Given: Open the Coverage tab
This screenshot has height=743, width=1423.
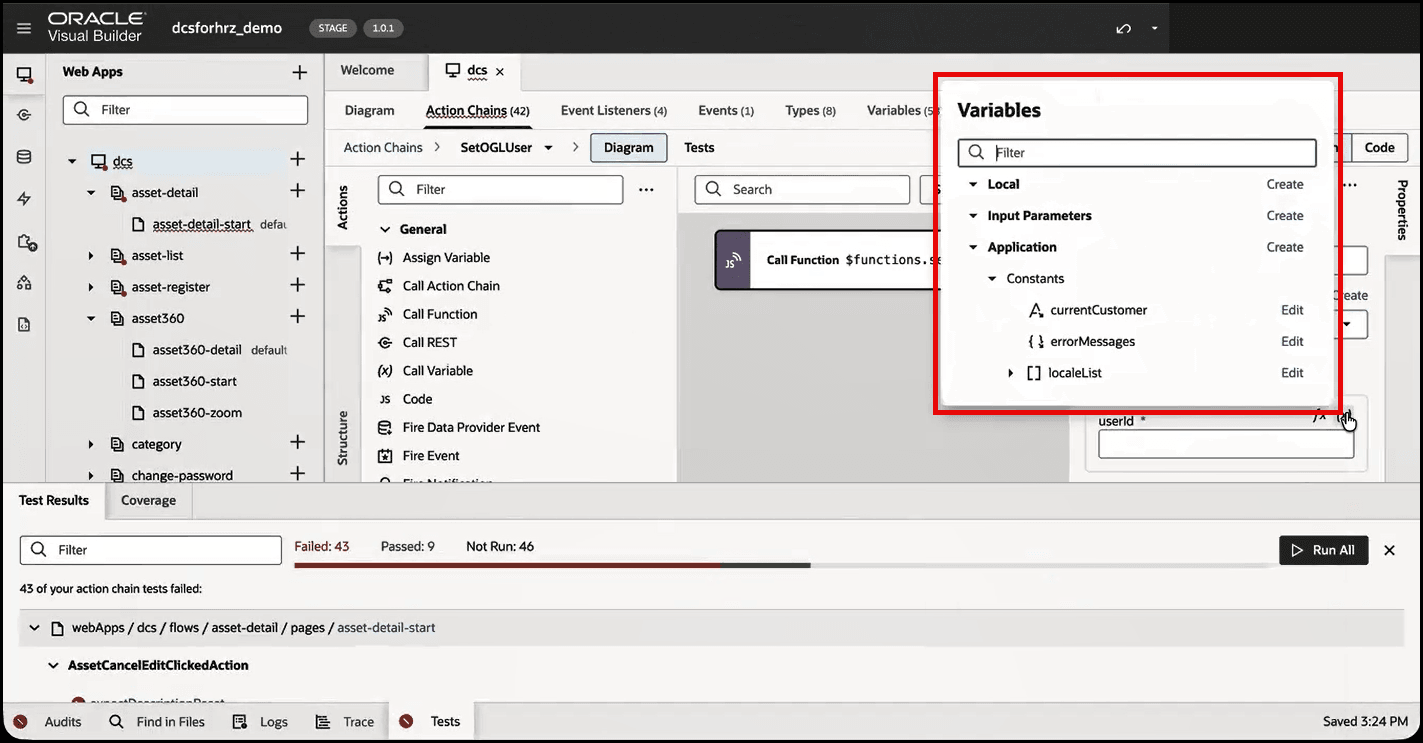Looking at the screenshot, I should coord(148,500).
